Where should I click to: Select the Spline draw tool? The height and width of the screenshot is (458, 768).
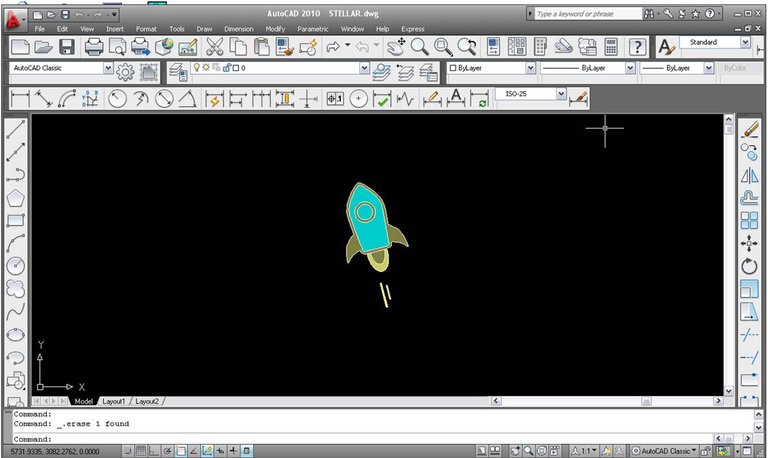(16, 312)
